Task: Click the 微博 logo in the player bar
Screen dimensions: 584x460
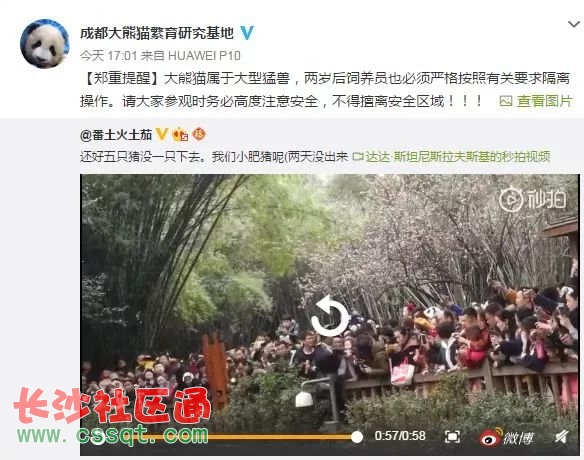Action: click(507, 437)
